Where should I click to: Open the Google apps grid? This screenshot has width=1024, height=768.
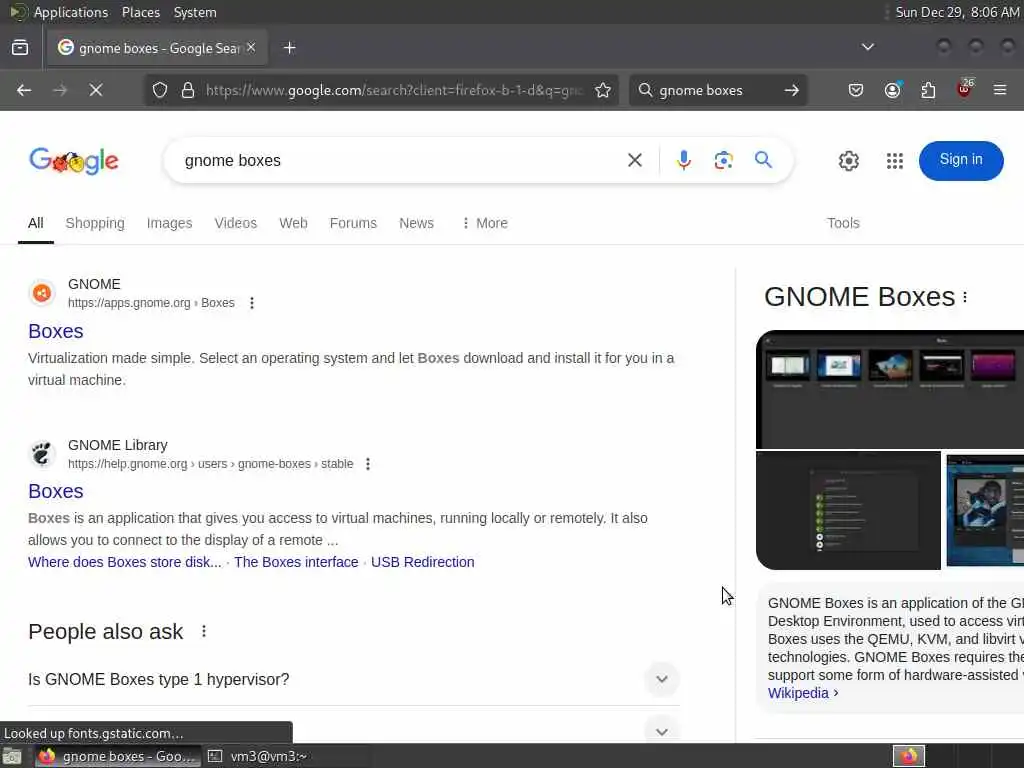895,161
